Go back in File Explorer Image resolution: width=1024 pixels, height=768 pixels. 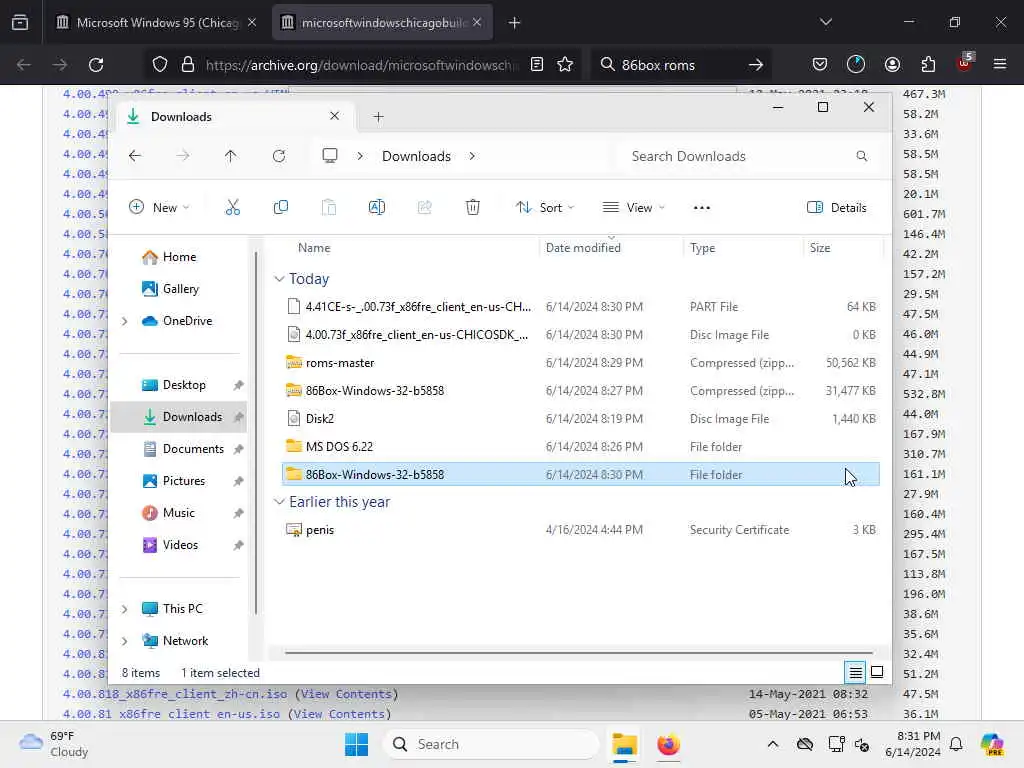[x=135, y=156]
